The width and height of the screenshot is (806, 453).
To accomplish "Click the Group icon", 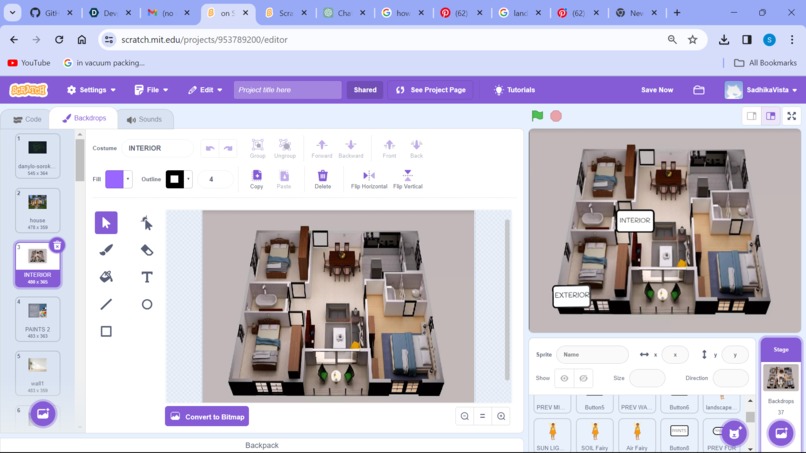I will coord(257,149).
